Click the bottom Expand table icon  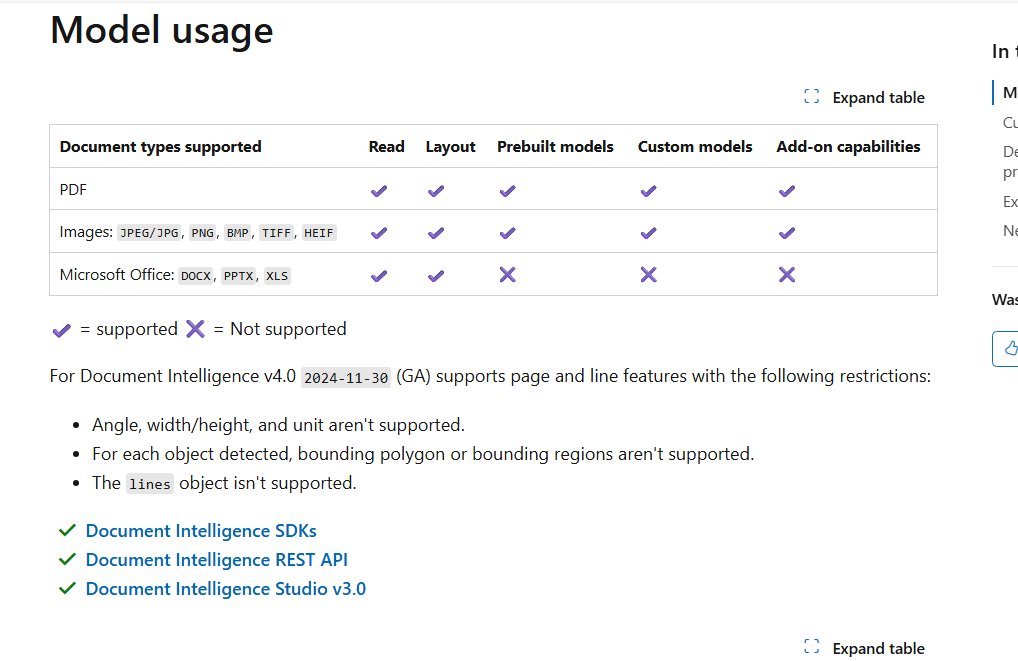click(812, 647)
